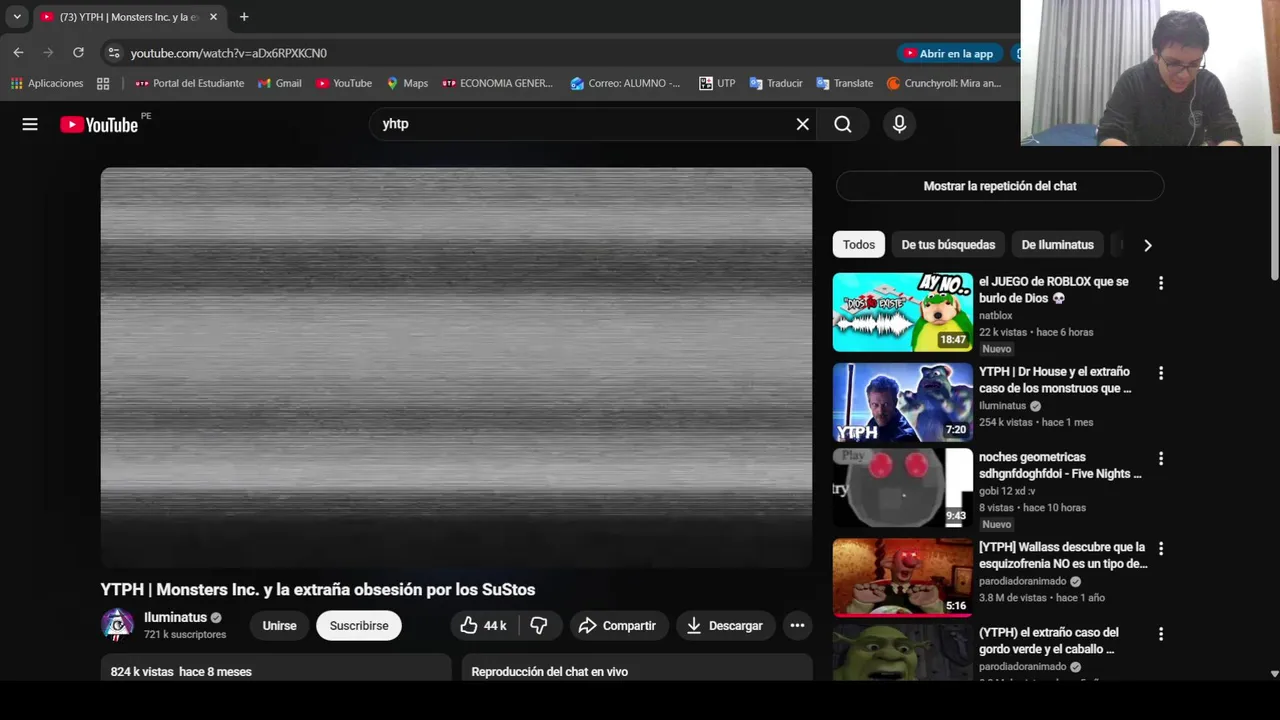This screenshot has width=1280, height=720.
Task: Open the bookmarks grid icon next to Aplicaciones
Action: coord(103,83)
